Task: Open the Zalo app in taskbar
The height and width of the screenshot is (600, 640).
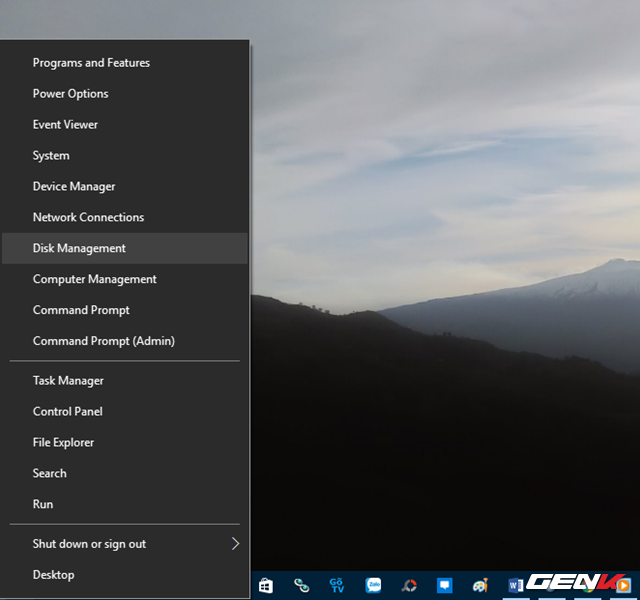Action: [x=373, y=585]
